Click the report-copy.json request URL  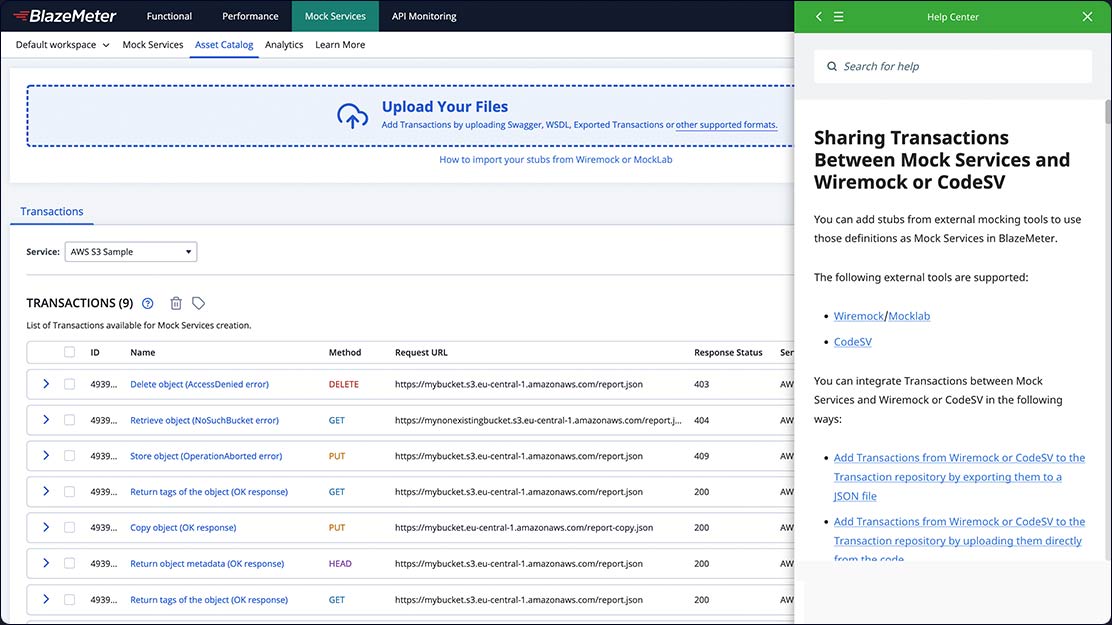coord(524,527)
